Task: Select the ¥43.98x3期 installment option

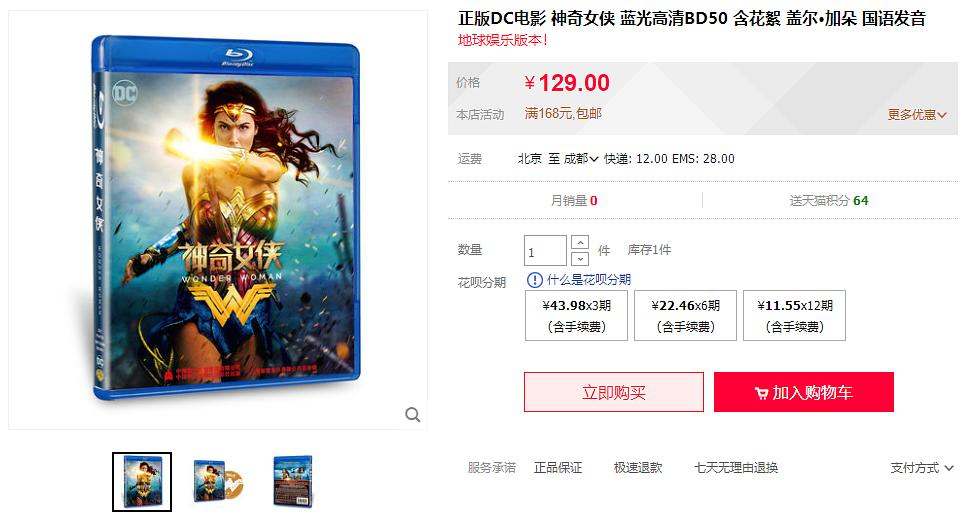Action: tap(576, 316)
